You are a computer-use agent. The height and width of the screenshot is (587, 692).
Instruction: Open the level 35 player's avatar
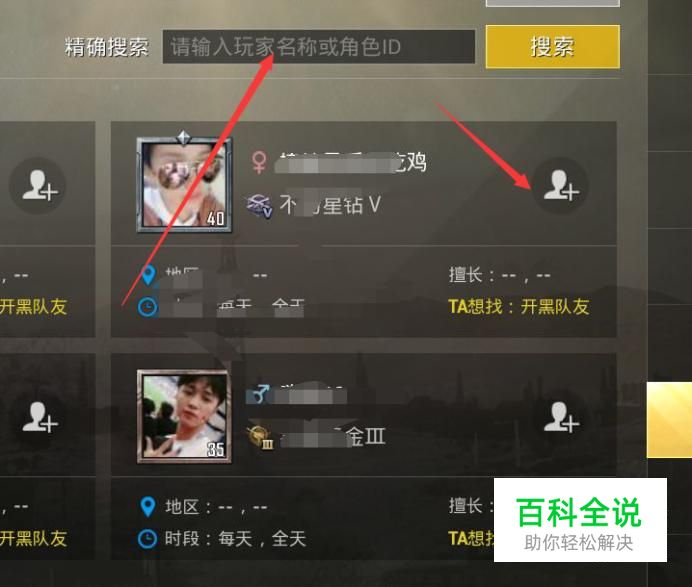click(184, 417)
